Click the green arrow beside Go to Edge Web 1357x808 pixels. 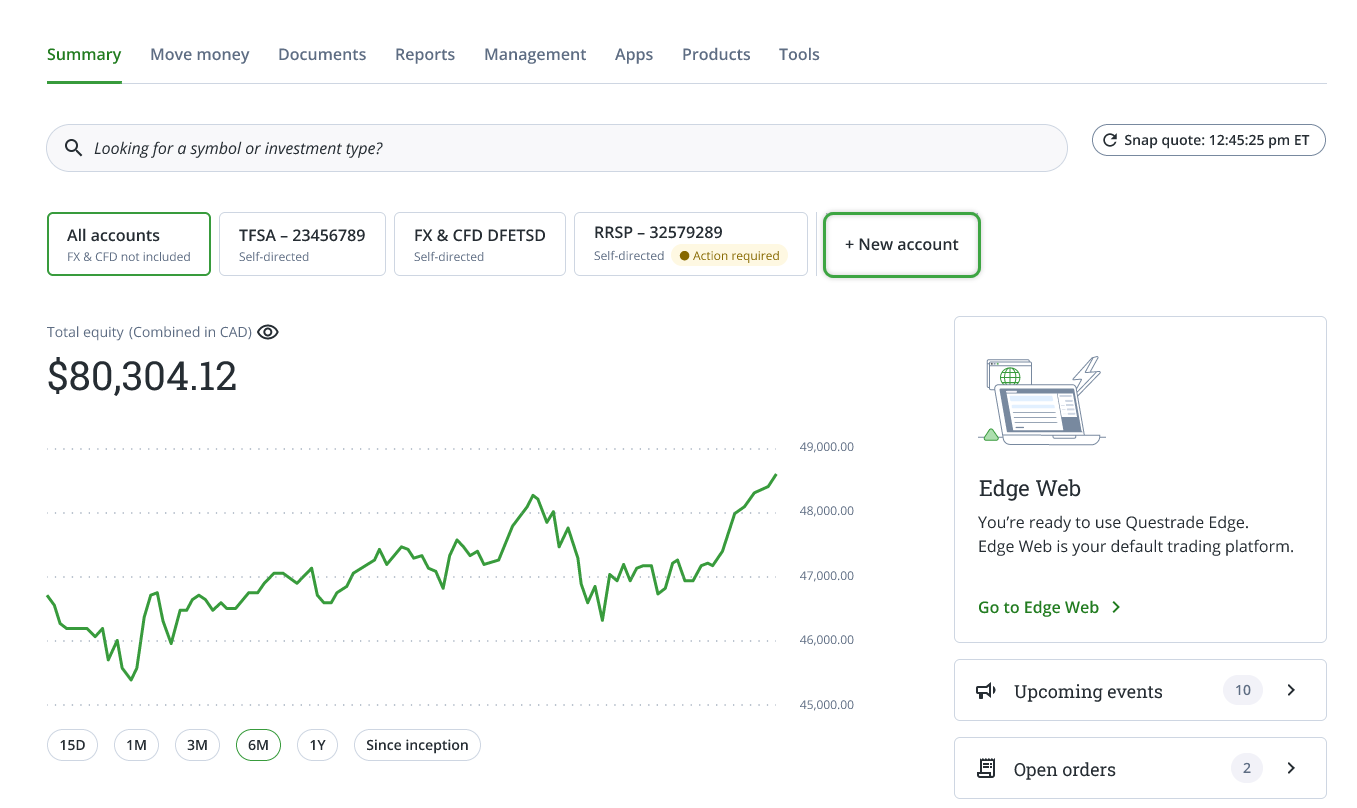tap(1116, 607)
